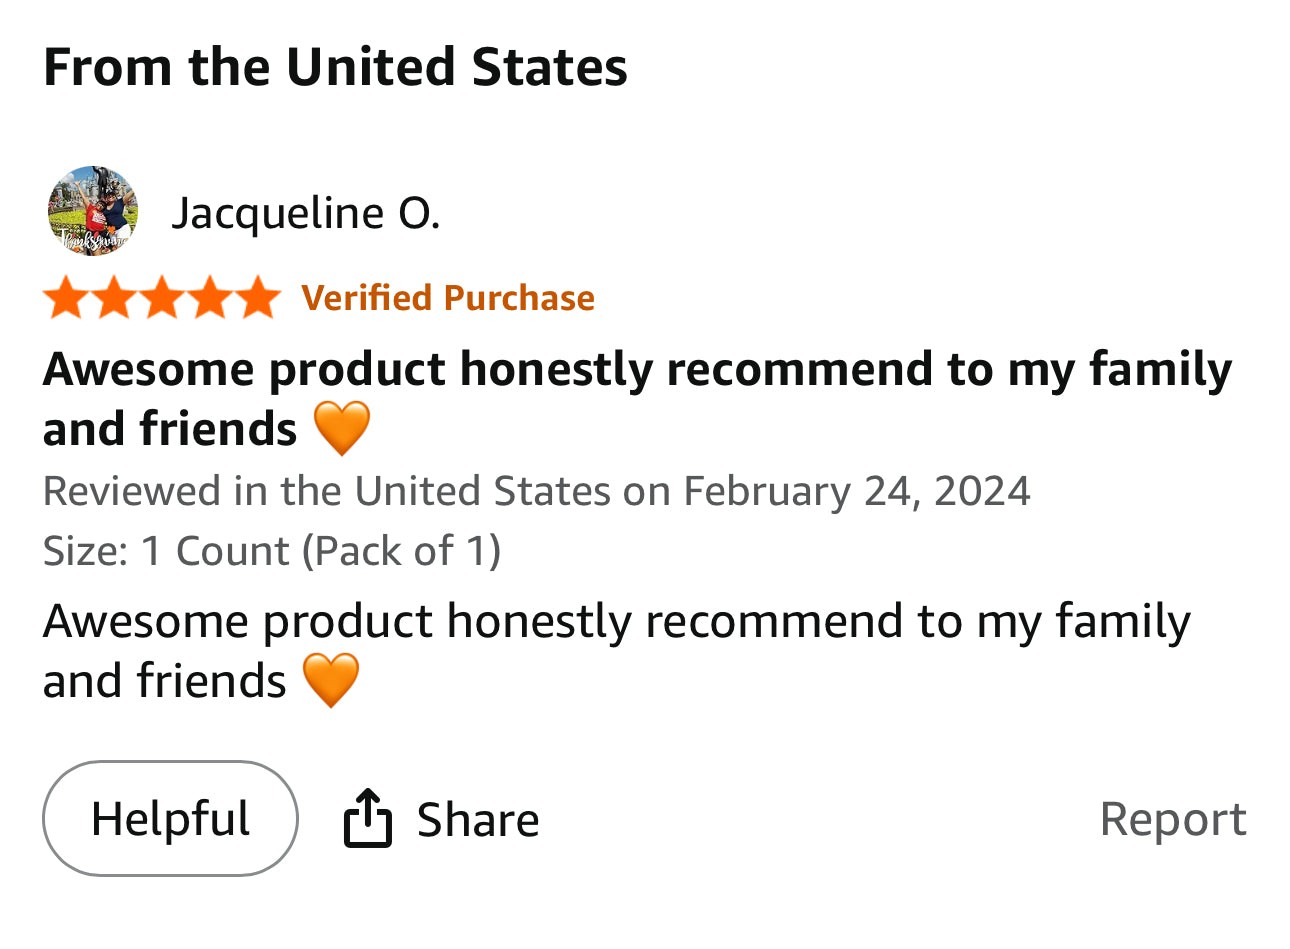1290x949 pixels.
Task: Click the fourth orange rating star
Action: (210, 298)
